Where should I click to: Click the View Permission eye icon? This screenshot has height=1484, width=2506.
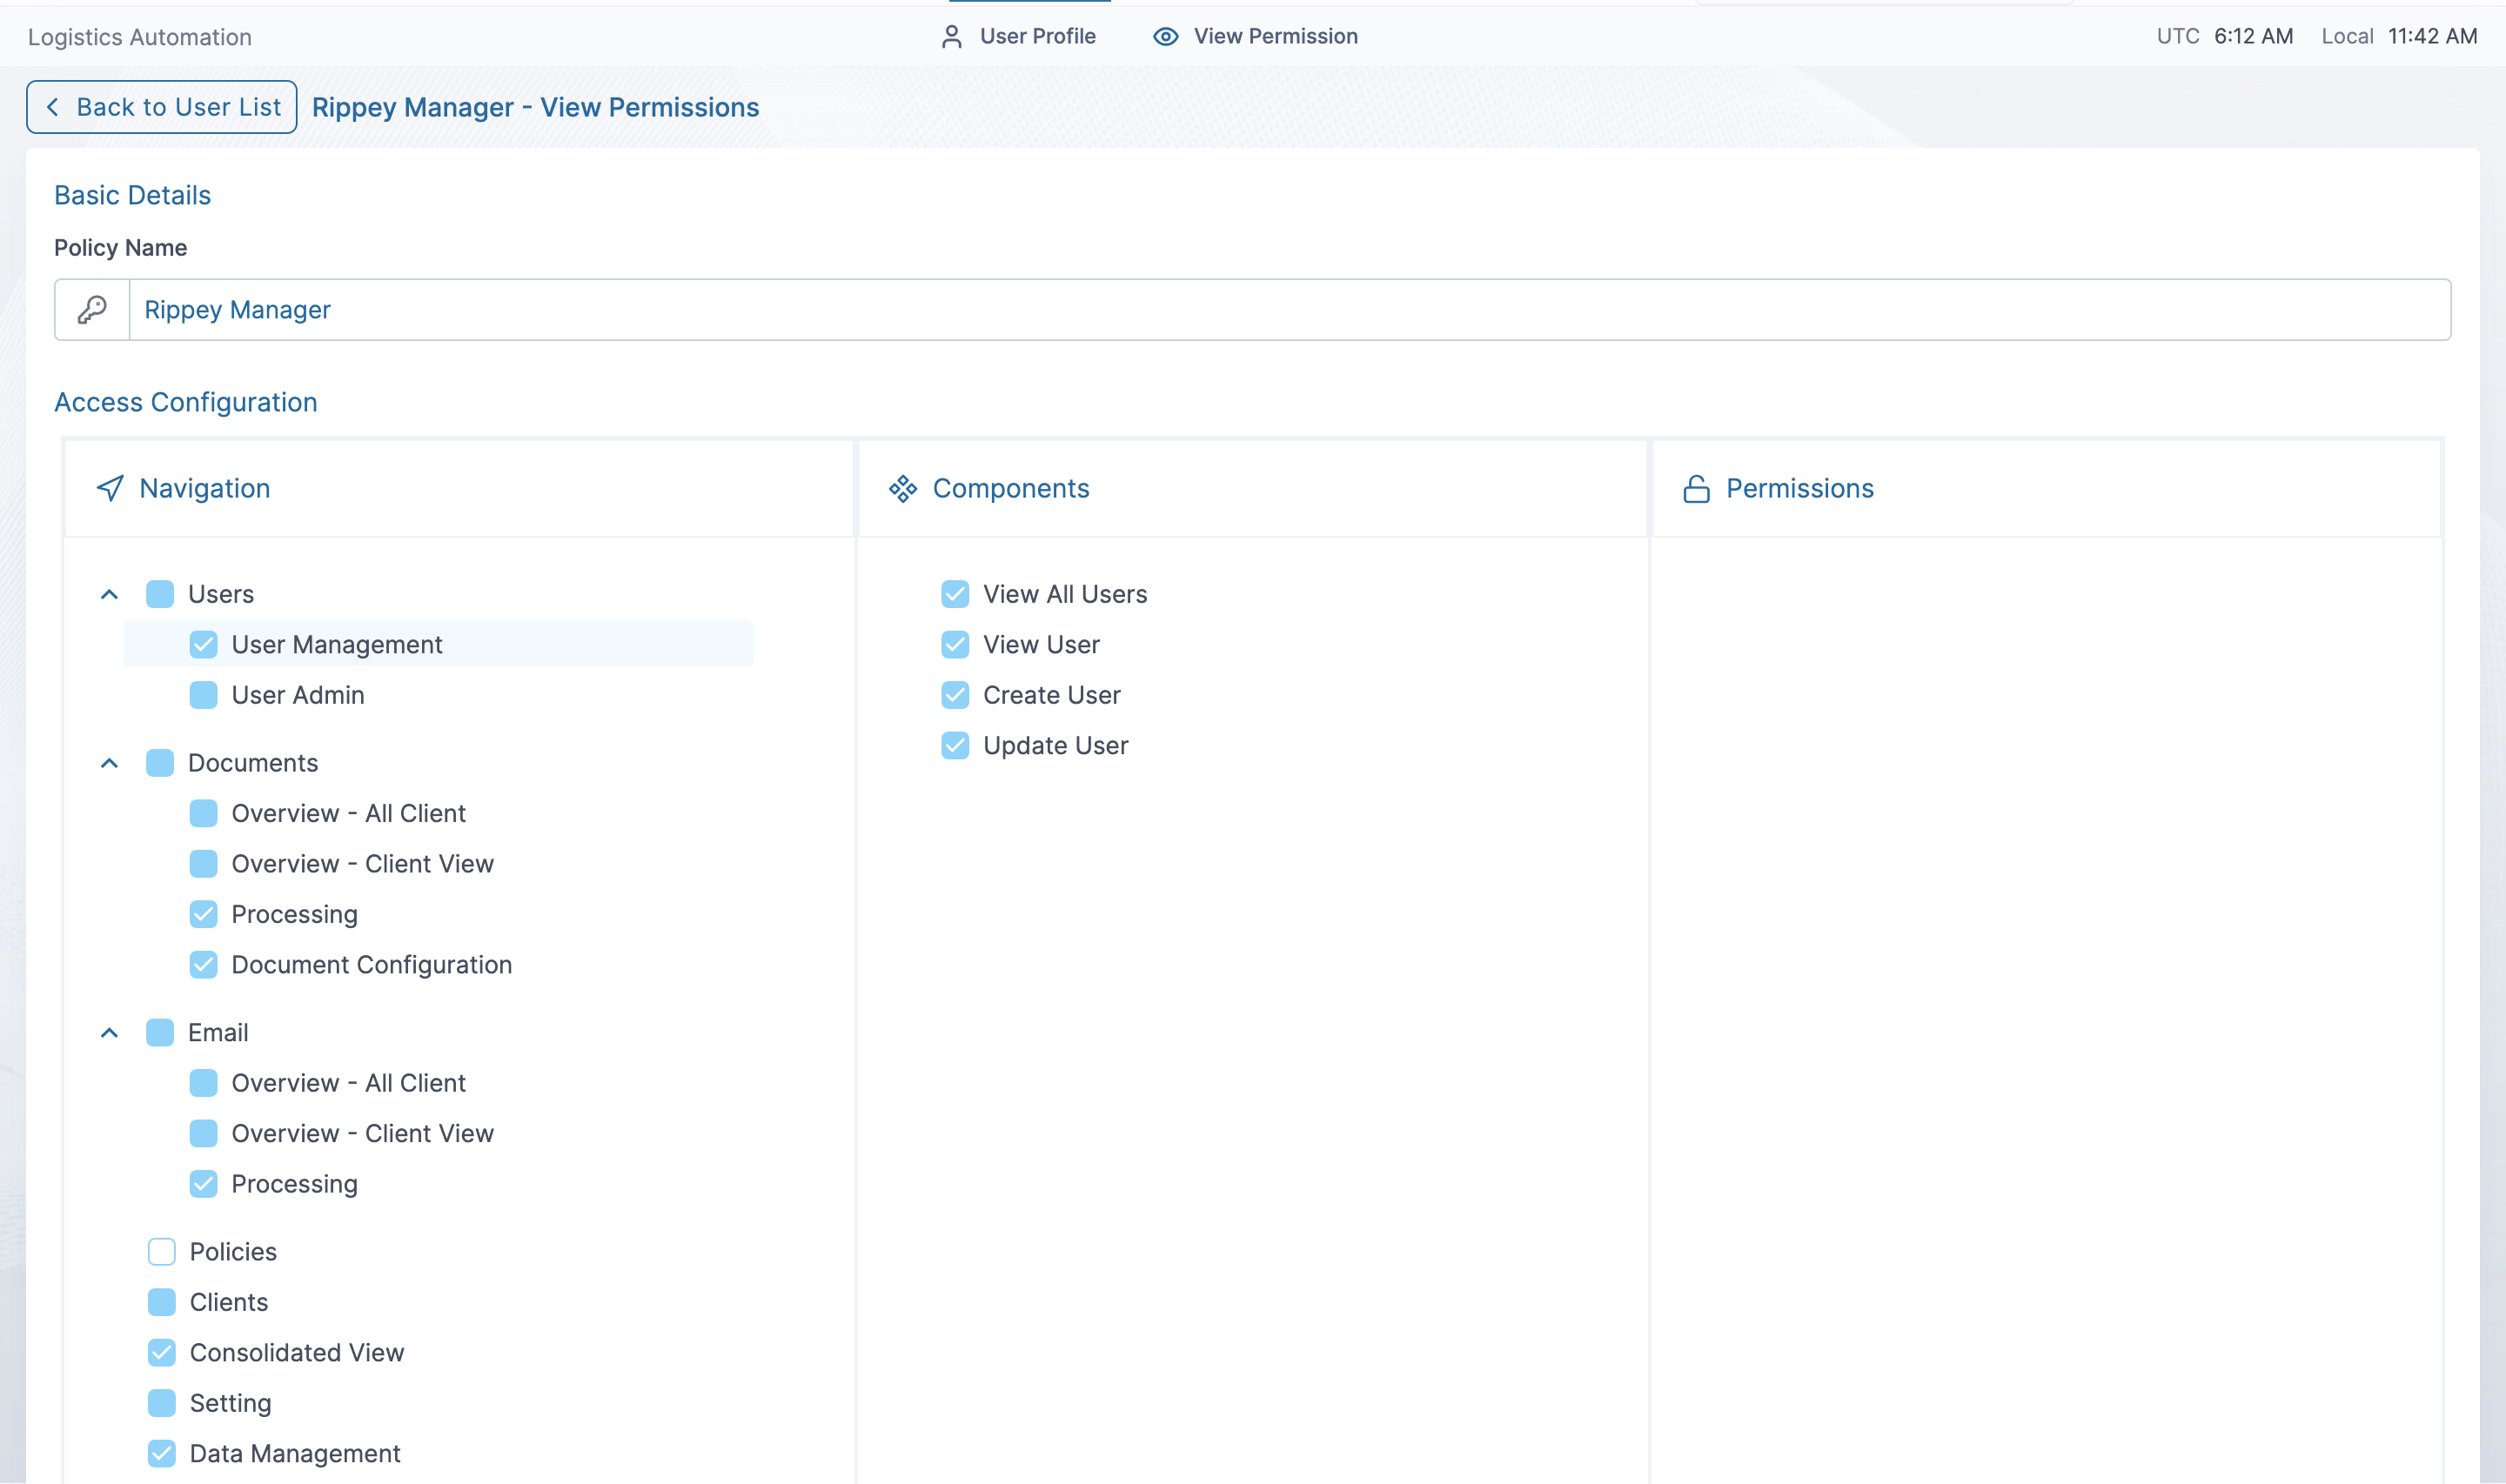(1165, 37)
